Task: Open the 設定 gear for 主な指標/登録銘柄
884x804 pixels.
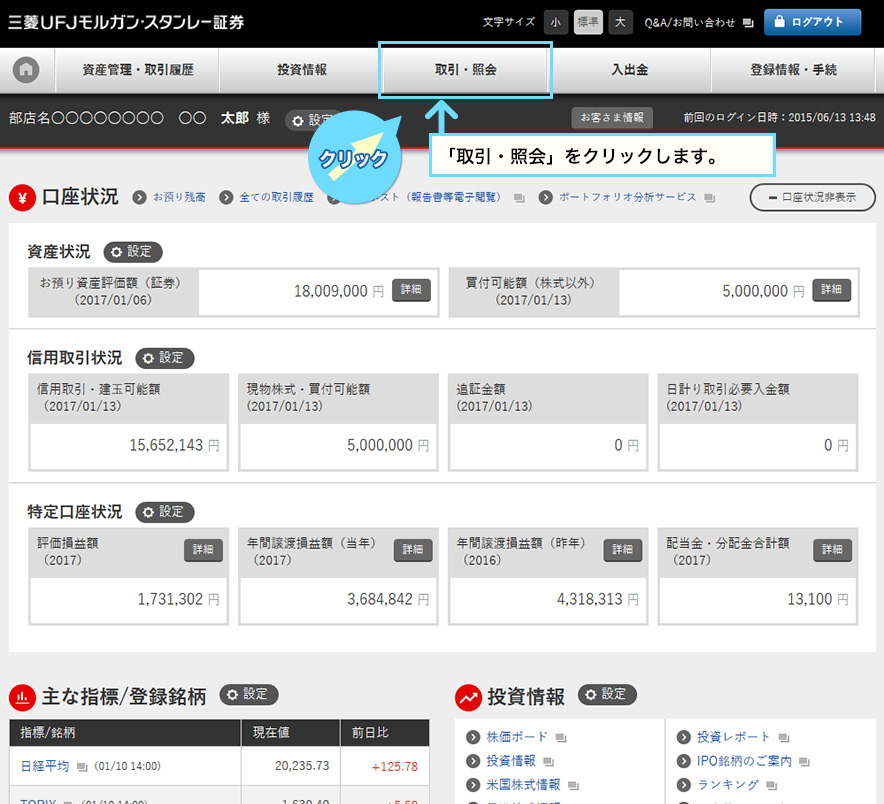Action: pyautogui.click(x=249, y=694)
